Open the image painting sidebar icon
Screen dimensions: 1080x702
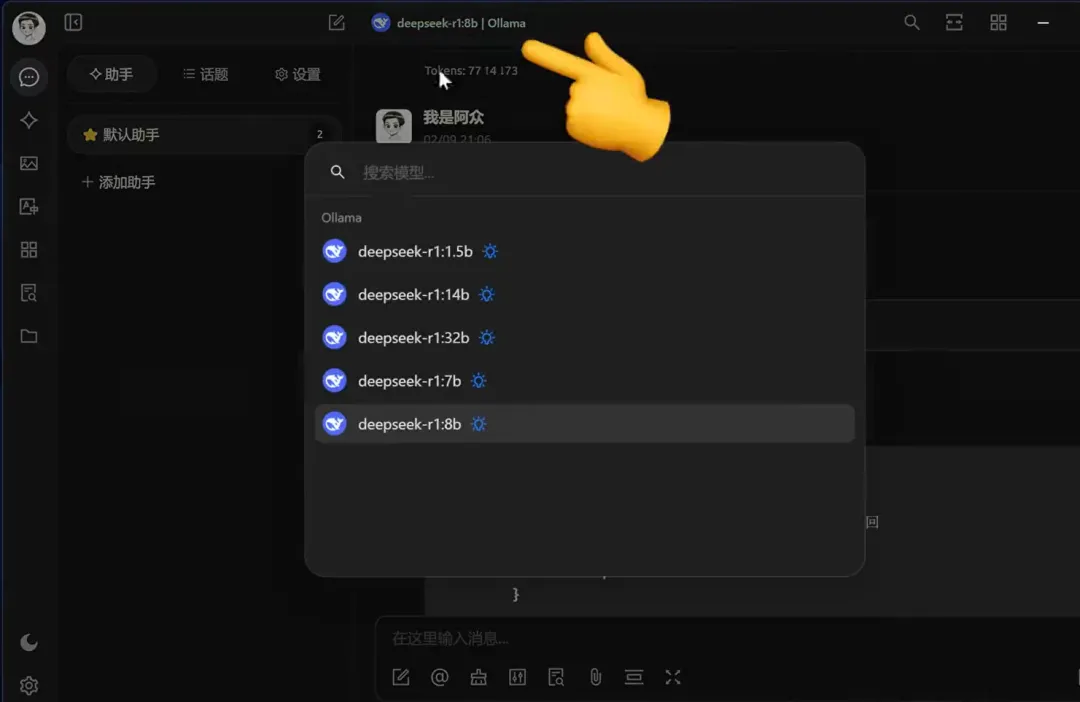29,163
